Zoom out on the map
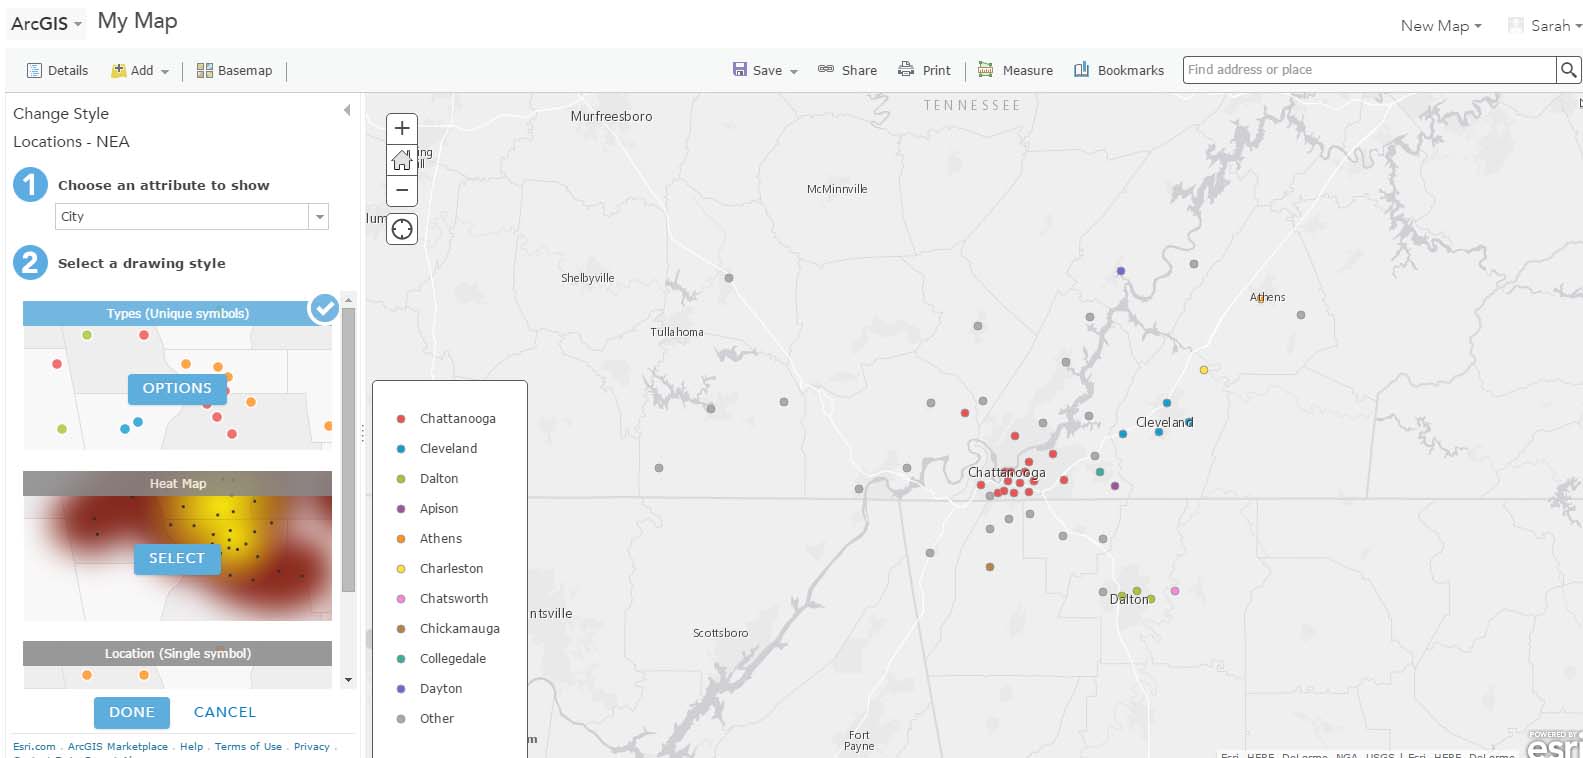 point(402,190)
